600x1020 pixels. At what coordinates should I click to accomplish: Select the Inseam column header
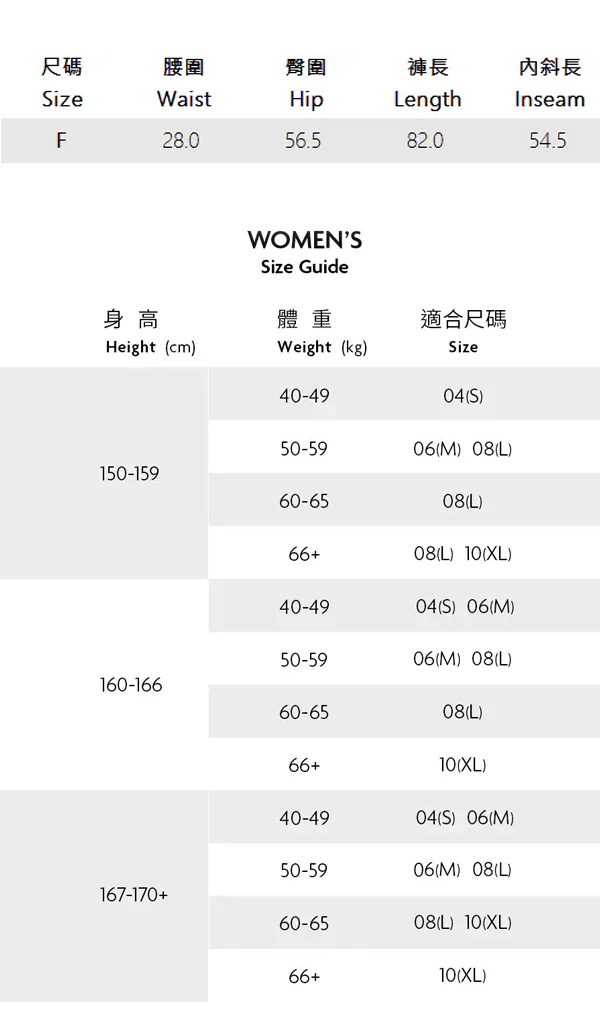pyautogui.click(x=549, y=84)
